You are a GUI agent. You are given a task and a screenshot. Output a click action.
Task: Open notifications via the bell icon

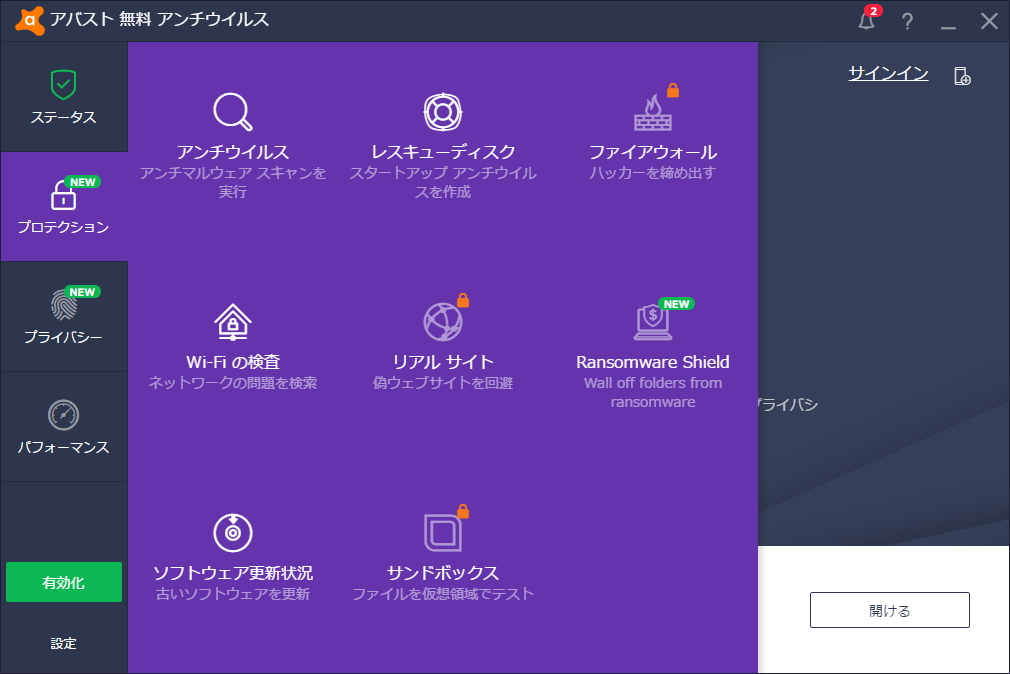(866, 20)
